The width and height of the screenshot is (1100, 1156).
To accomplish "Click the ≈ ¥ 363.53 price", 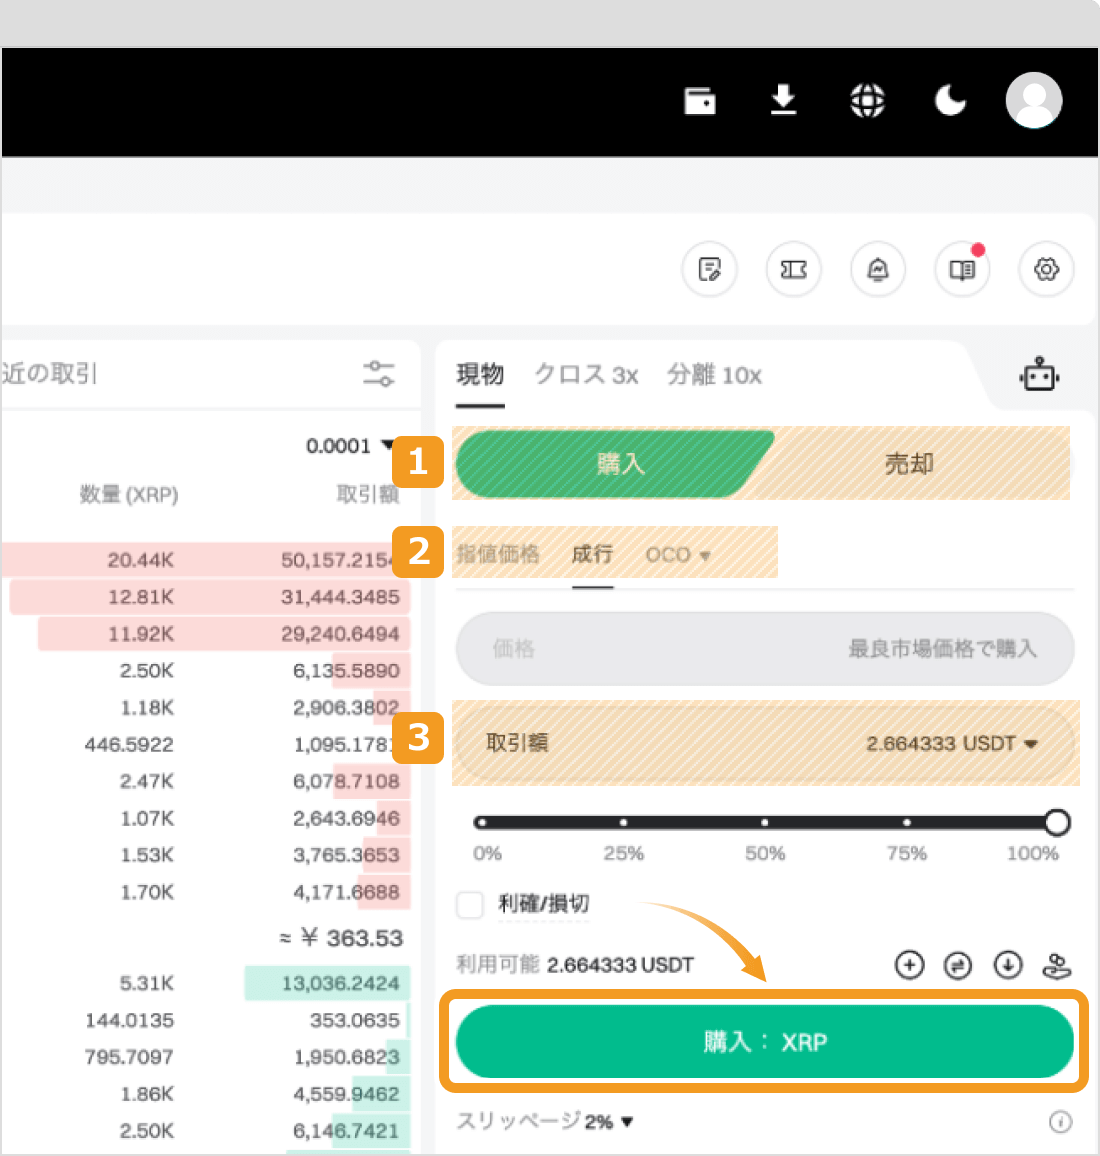I will (341, 938).
